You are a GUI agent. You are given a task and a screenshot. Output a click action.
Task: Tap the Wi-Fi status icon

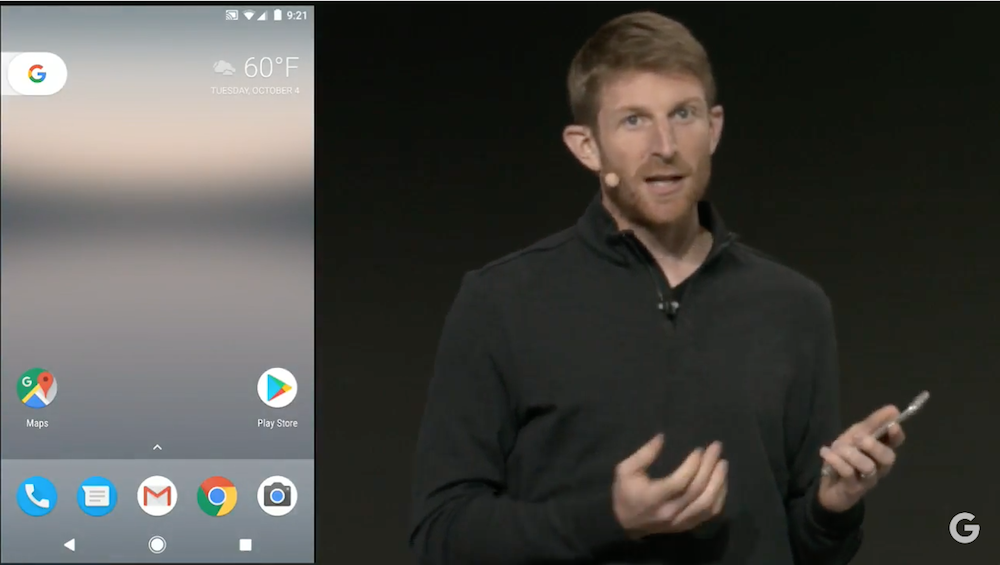[249, 15]
